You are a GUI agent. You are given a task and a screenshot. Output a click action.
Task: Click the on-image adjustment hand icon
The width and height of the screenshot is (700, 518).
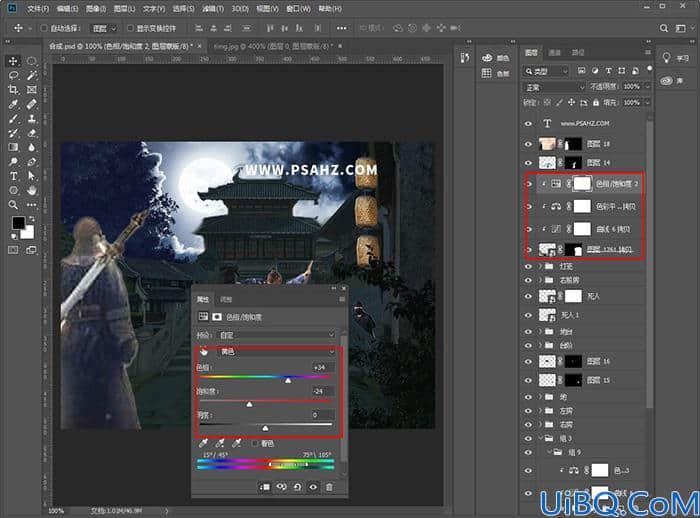[x=204, y=351]
